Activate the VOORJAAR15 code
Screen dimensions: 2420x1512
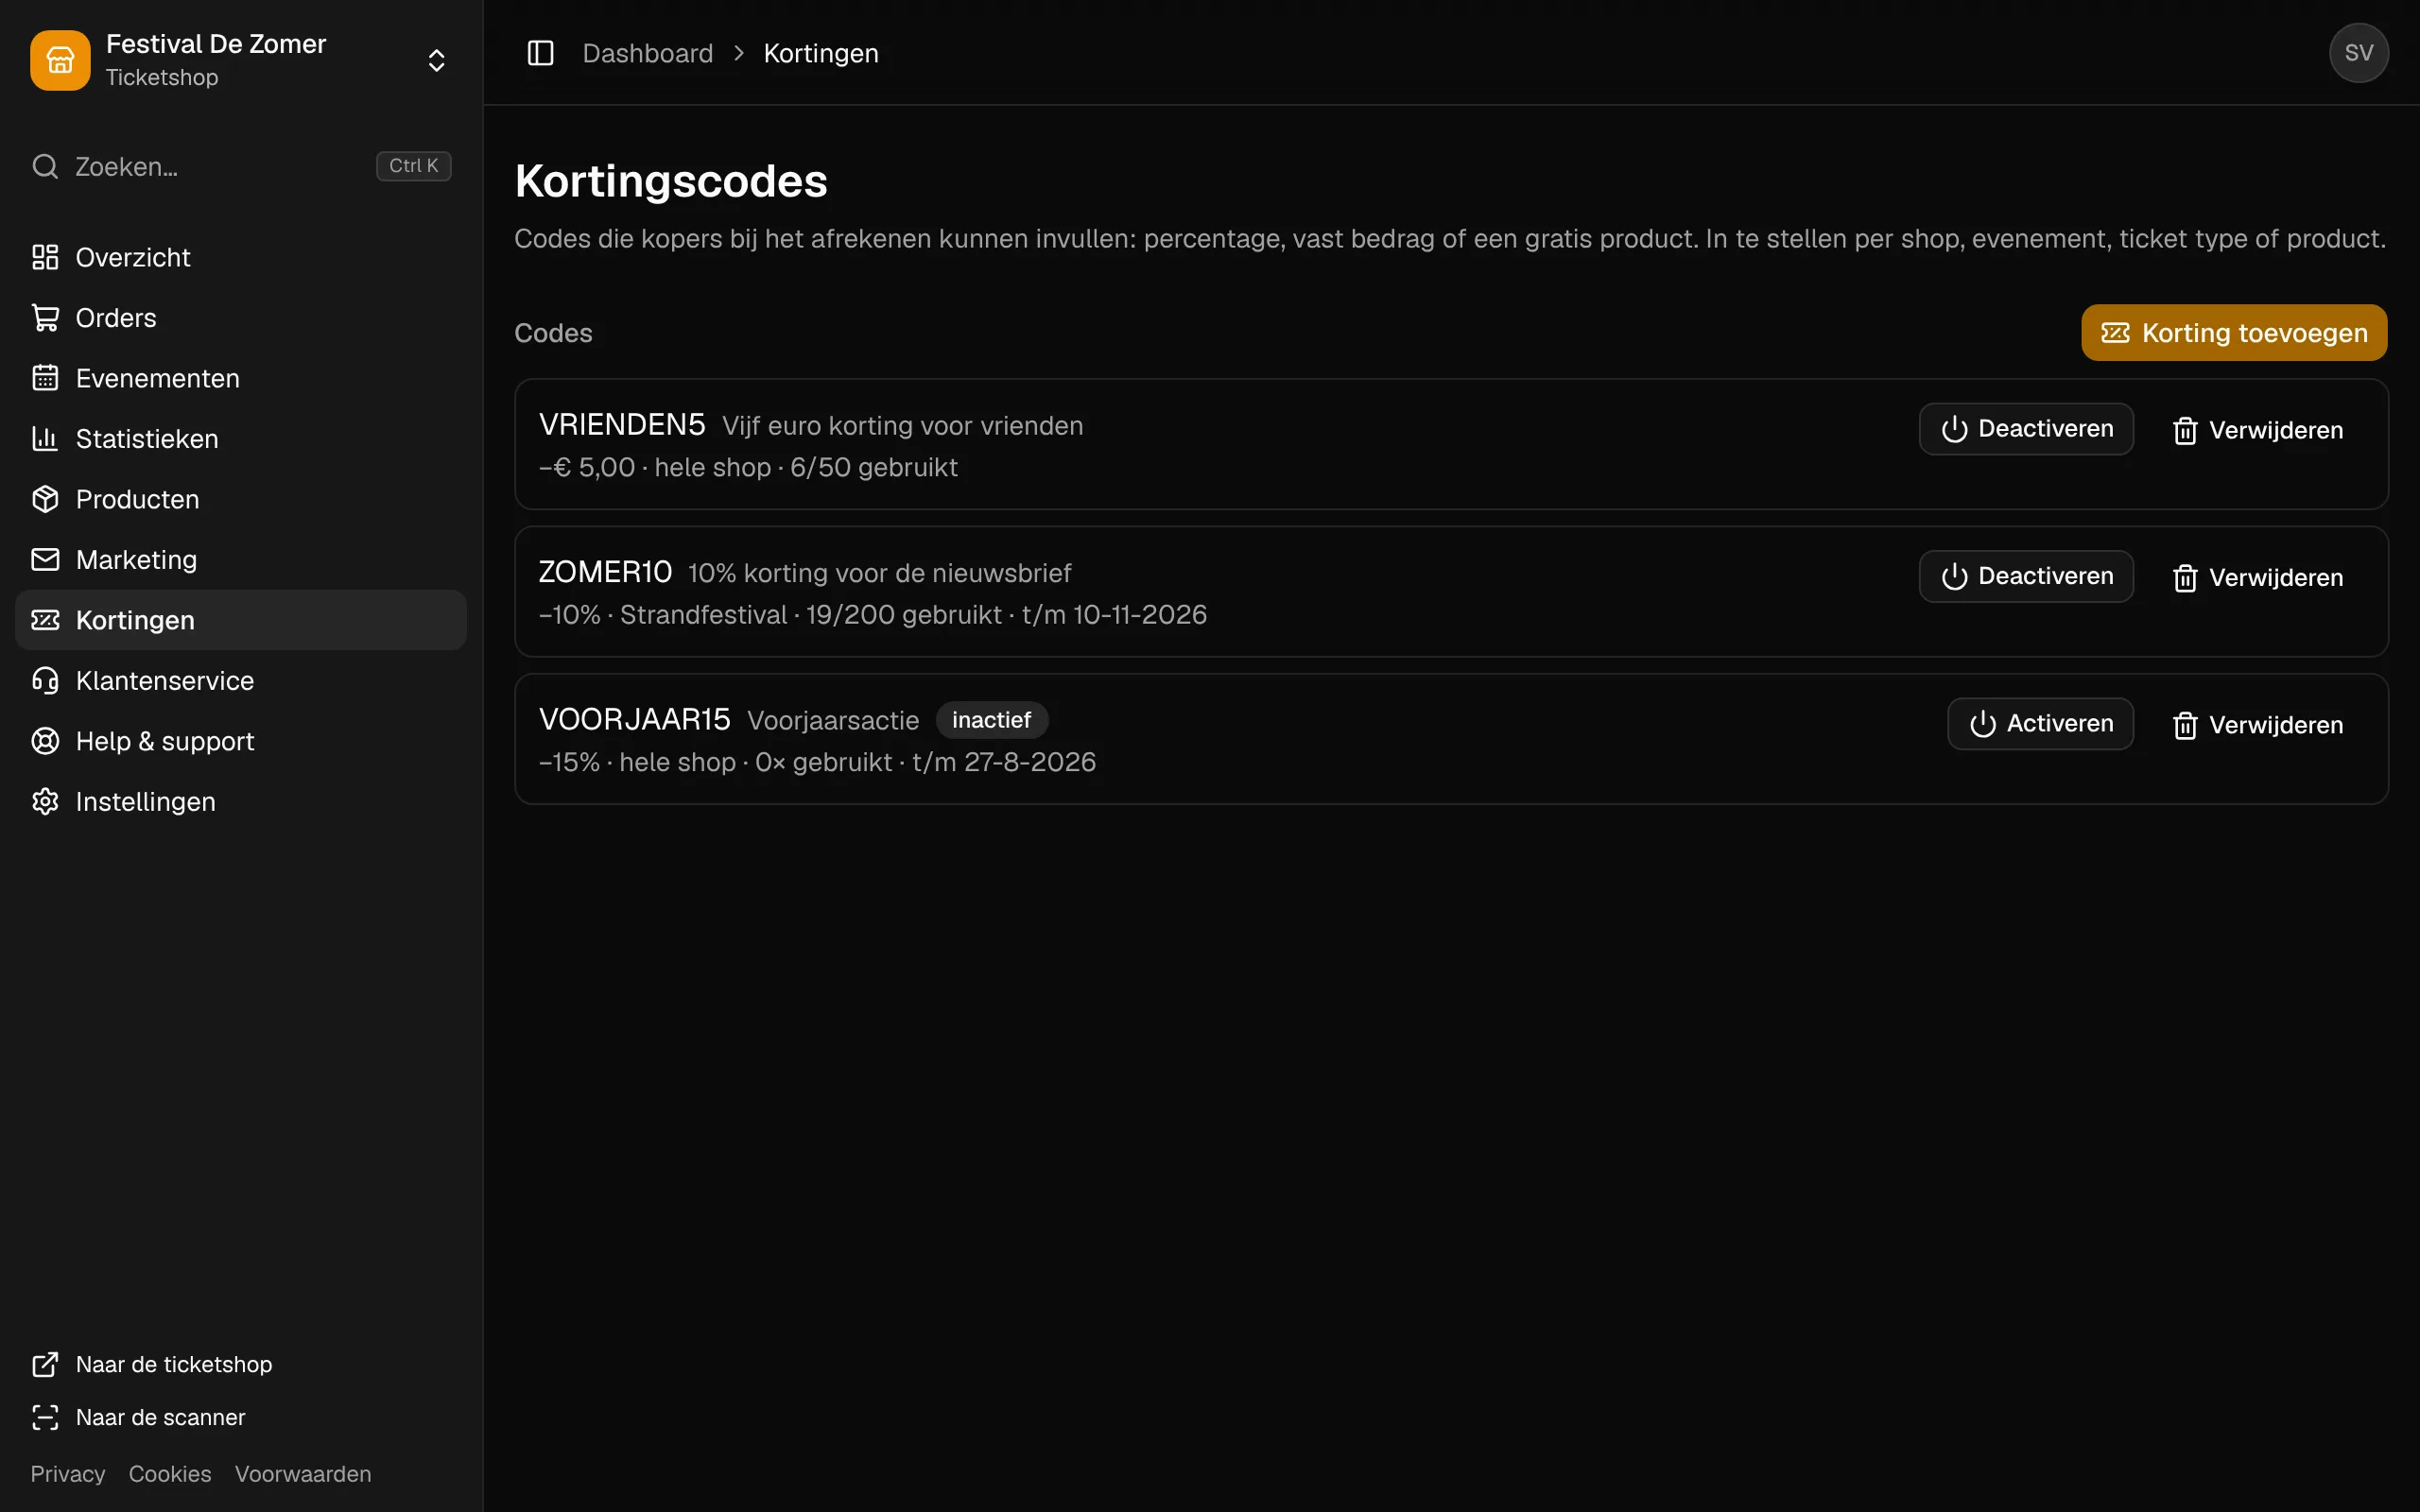click(x=2040, y=724)
